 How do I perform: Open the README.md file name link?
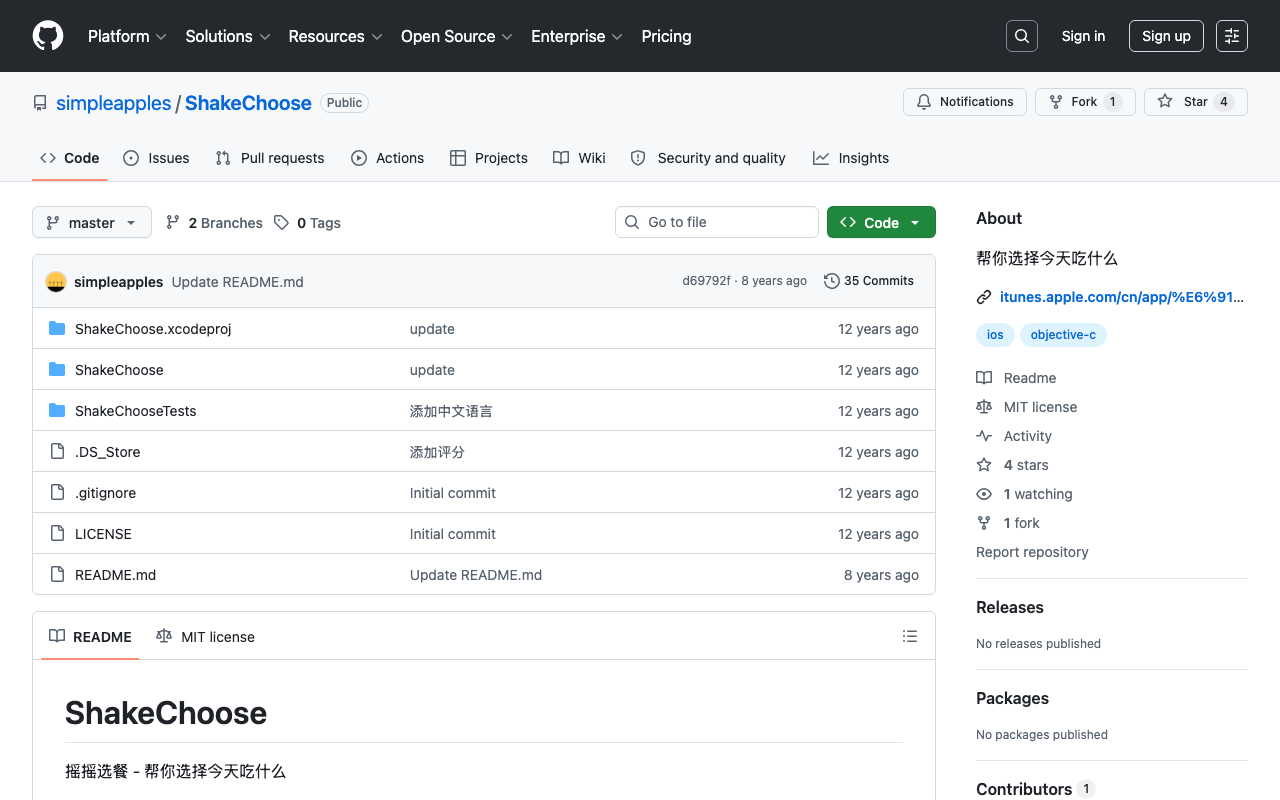[115, 575]
